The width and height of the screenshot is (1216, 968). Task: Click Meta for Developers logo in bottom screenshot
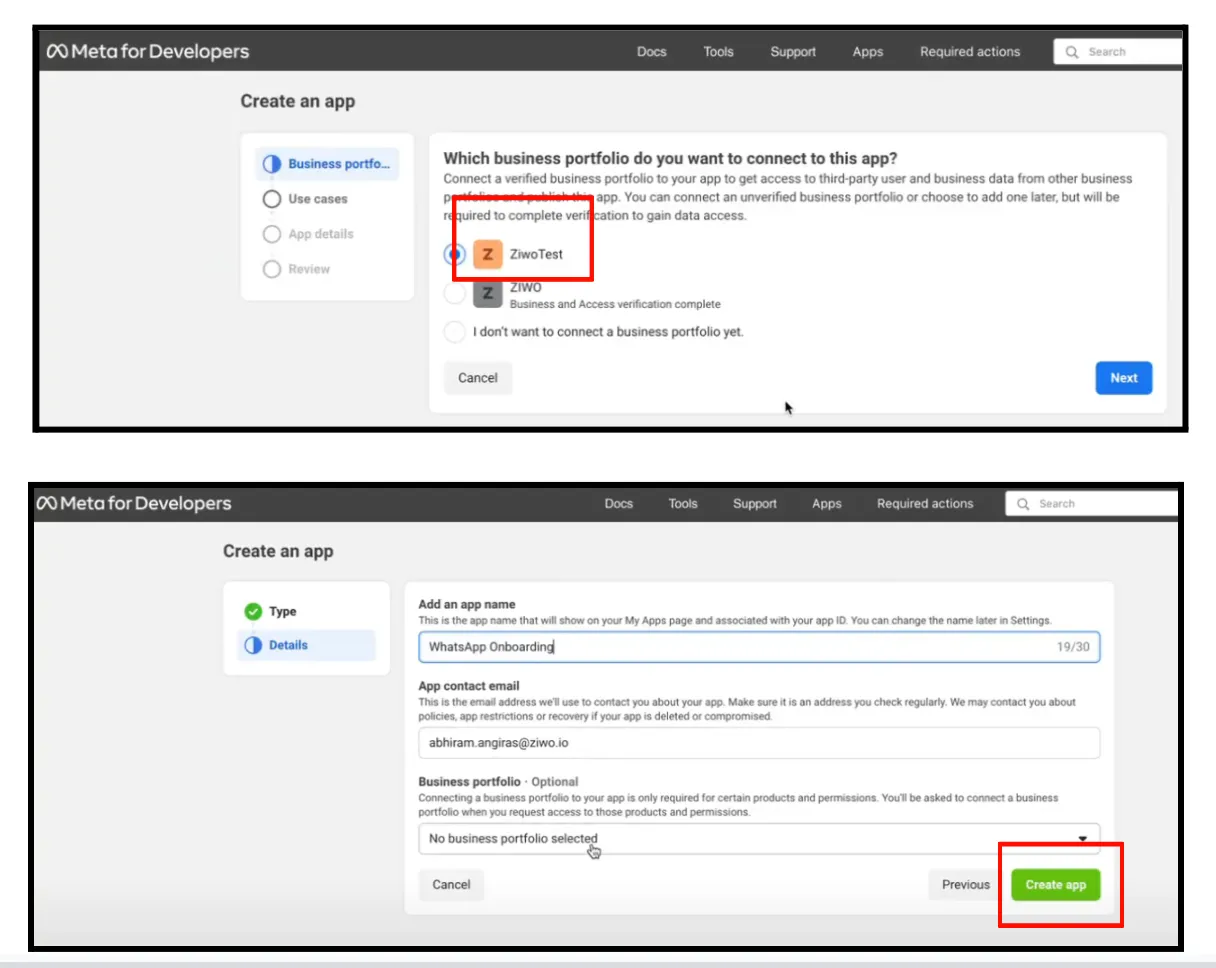(134, 503)
